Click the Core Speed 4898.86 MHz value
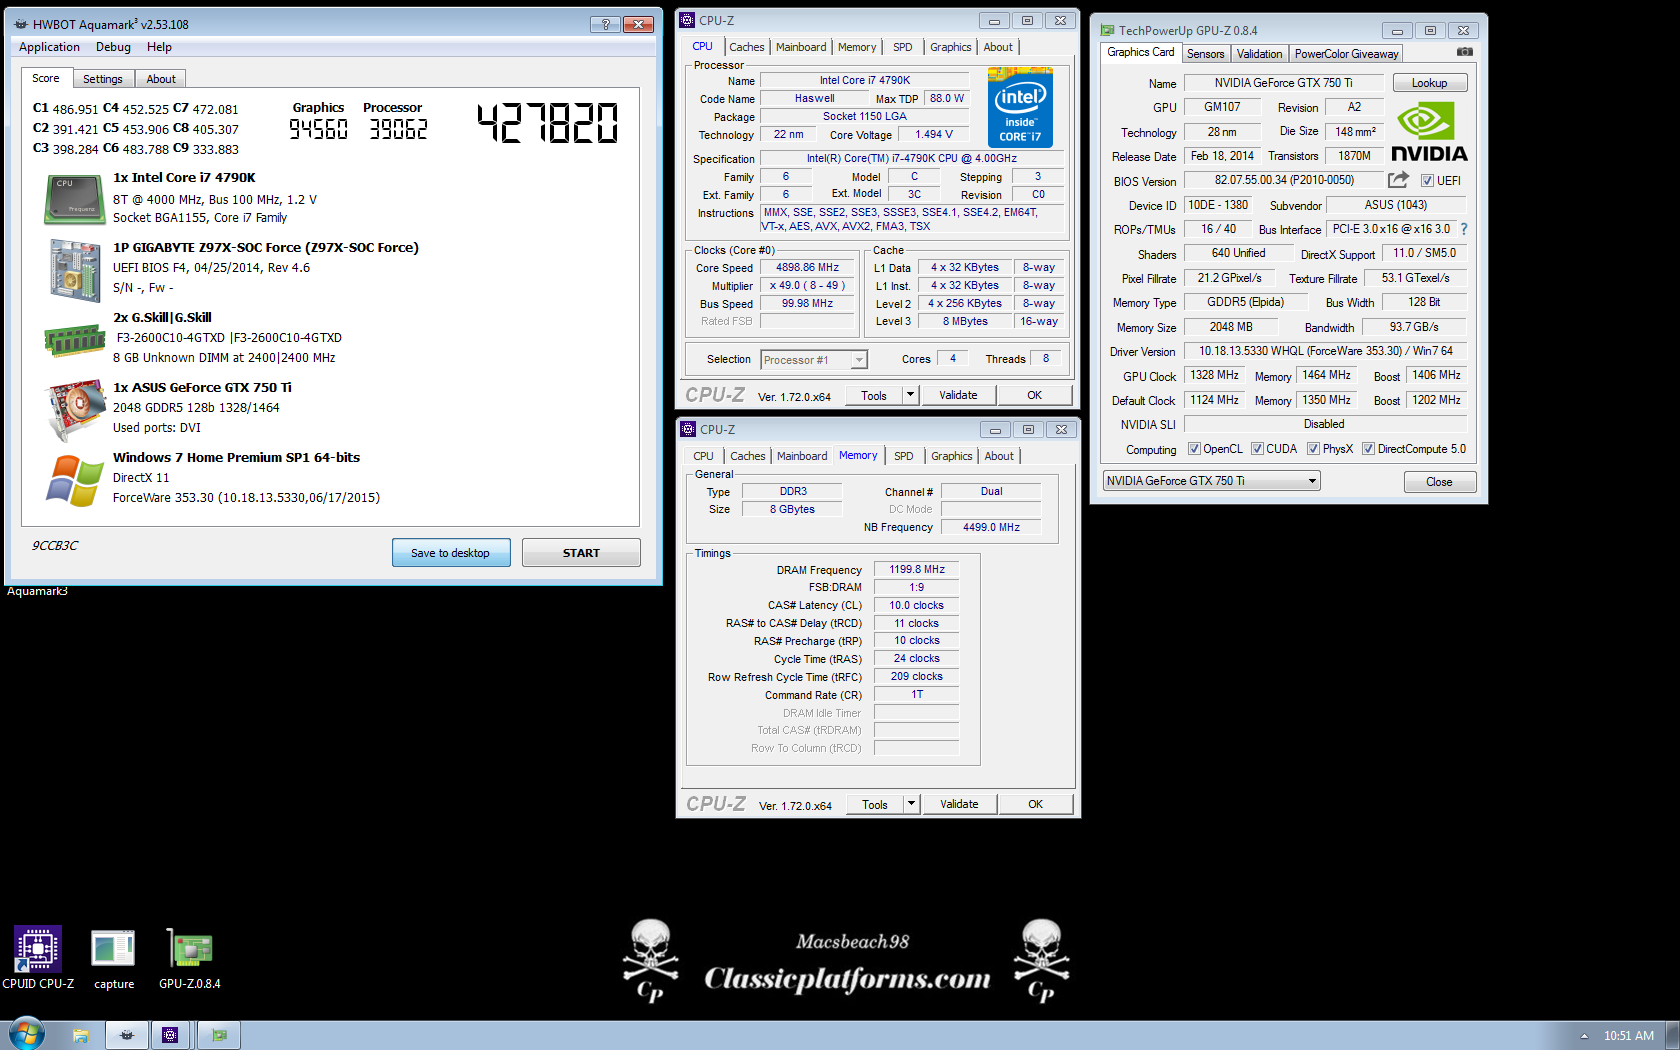Screen dimensions: 1680x1050 coord(807,267)
